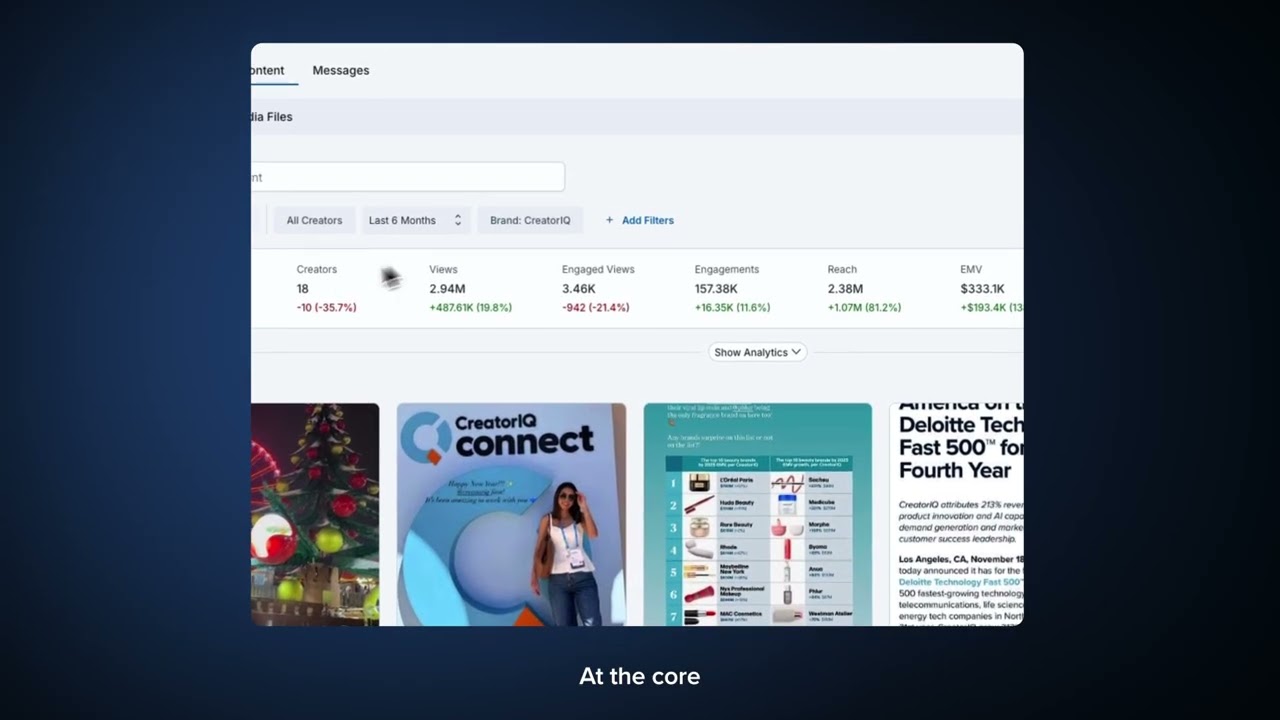1280x720 pixels.
Task: Open the Messages tab
Action: (341, 70)
